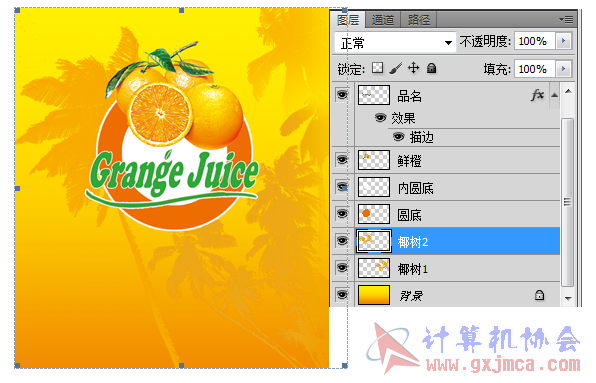596x383 pixels.
Task: Click lock image pixels brush icon
Action: click(x=395, y=68)
